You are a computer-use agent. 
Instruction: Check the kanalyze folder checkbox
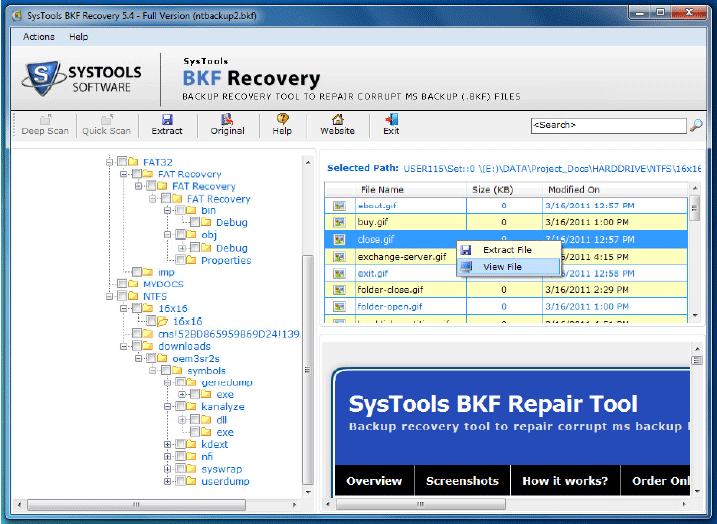(x=181, y=406)
